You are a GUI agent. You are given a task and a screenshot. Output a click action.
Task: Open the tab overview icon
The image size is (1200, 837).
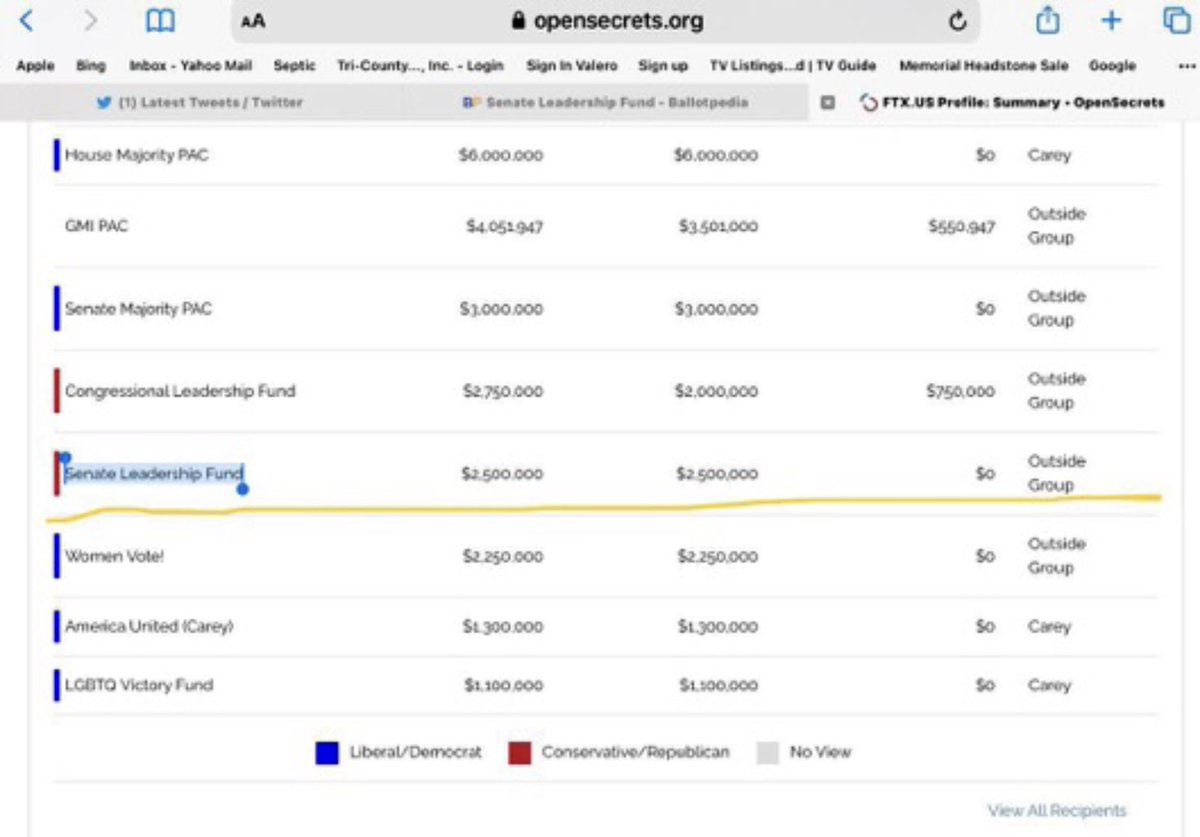pyautogui.click(x=1175, y=21)
